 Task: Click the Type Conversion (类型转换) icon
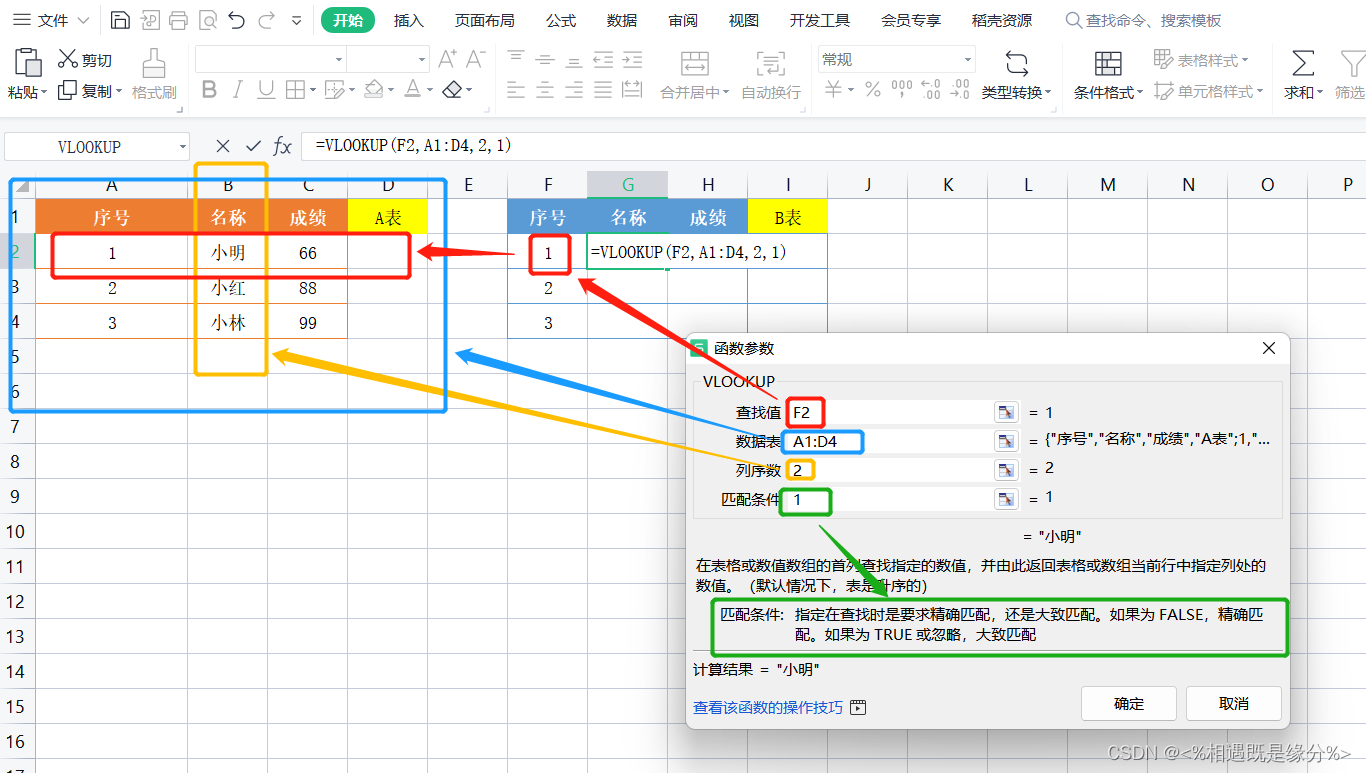coord(1017,63)
